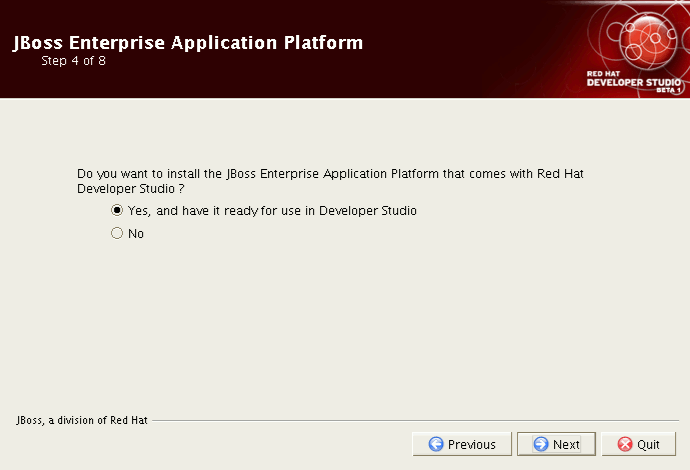Image resolution: width=690 pixels, height=470 pixels.
Task: Click the Red Hat Developer Studio sphere logo
Action: pyautogui.click(x=648, y=39)
